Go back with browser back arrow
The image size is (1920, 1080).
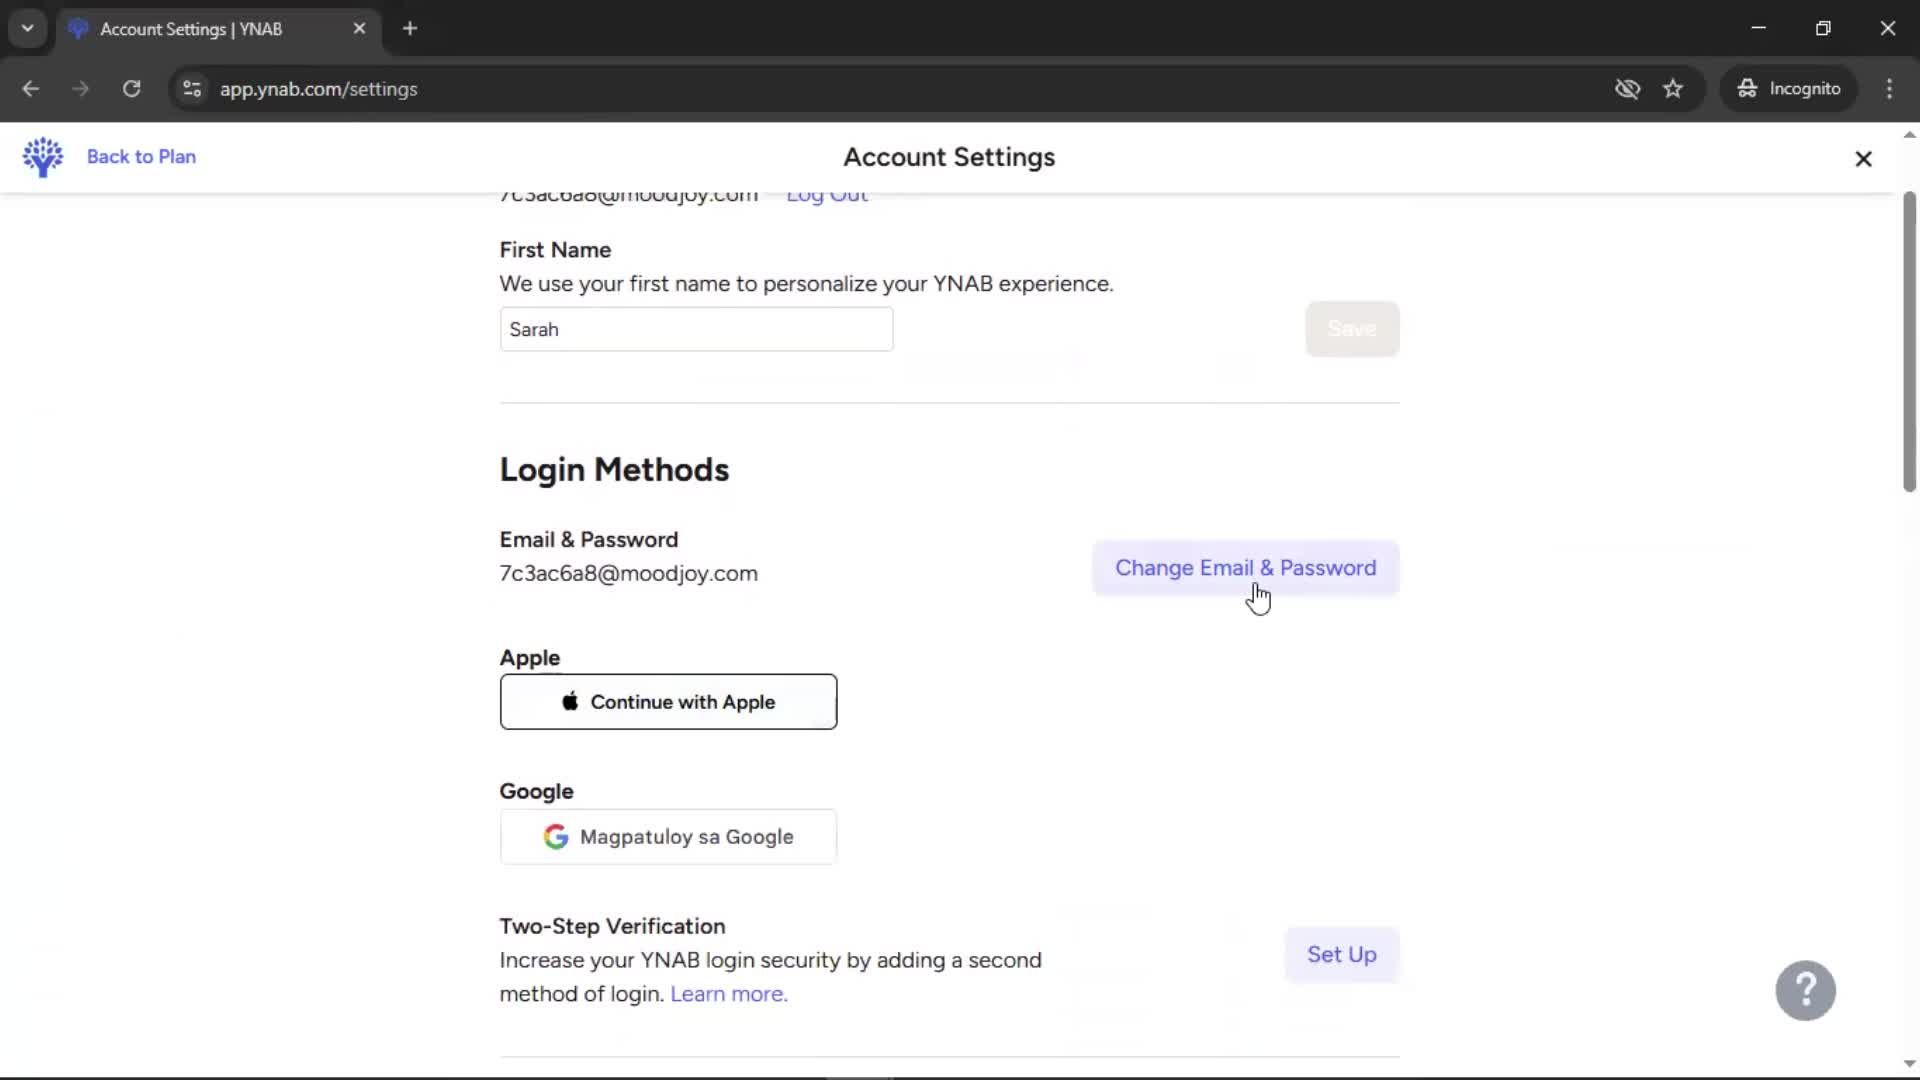(31, 89)
